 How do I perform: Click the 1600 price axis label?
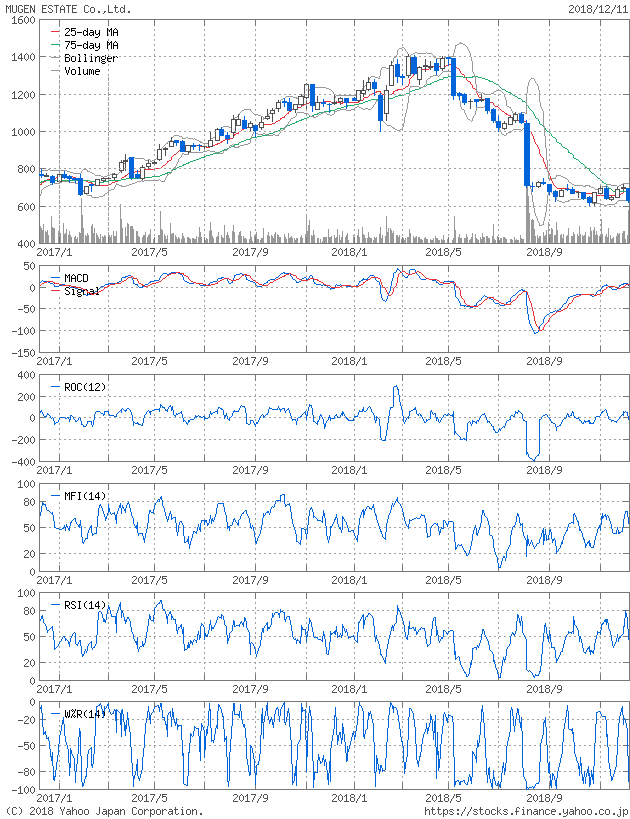click(20, 20)
